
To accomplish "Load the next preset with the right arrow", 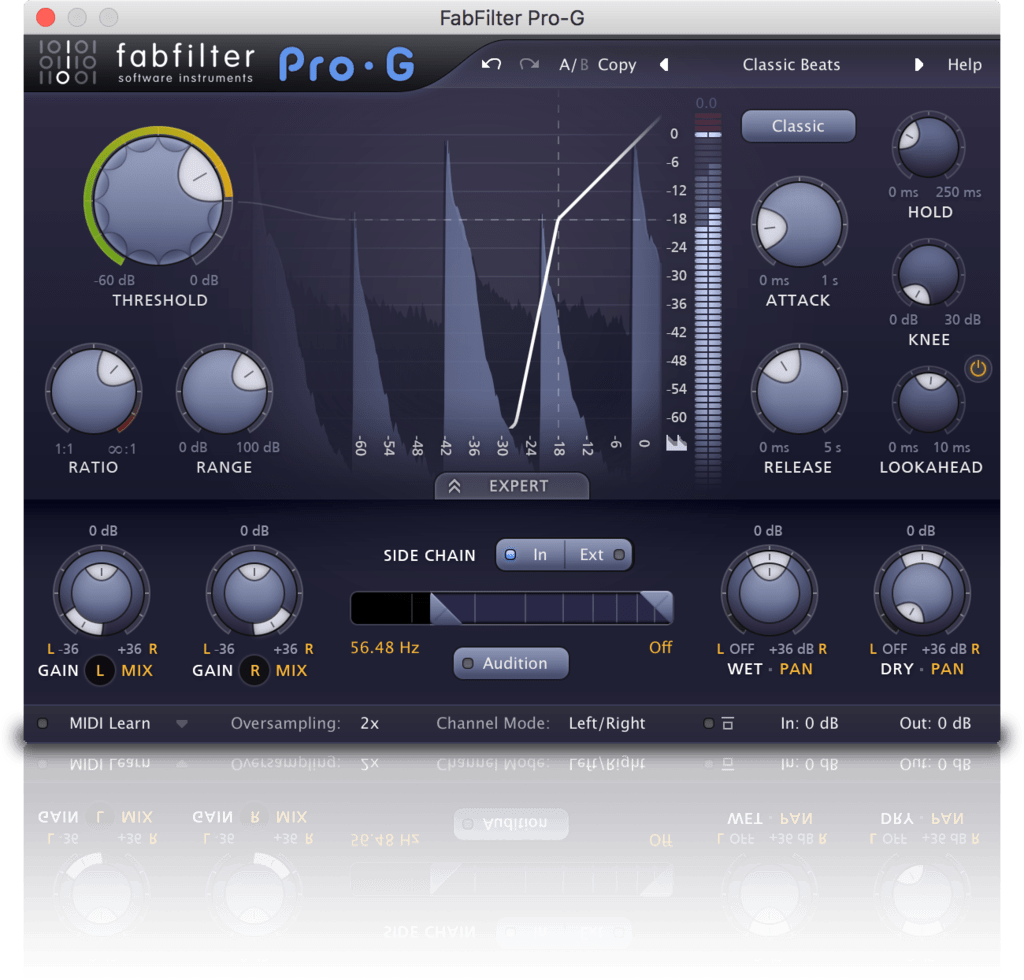I will pos(919,64).
